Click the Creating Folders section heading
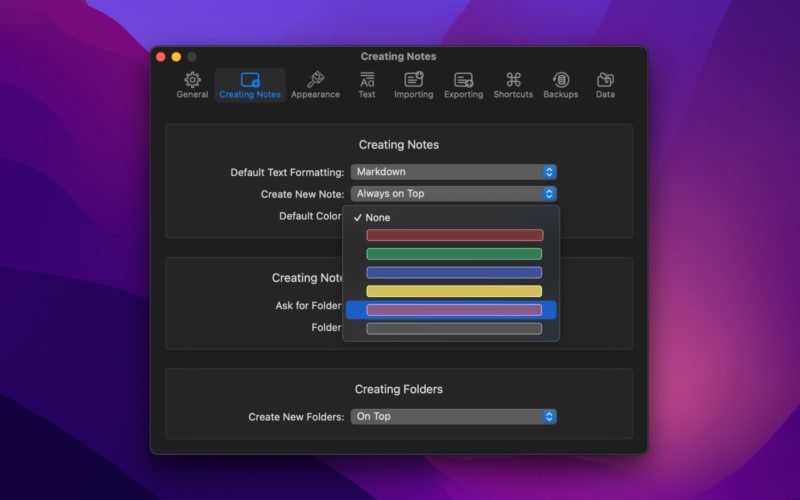Screen dimensions: 800x500 (x=399, y=389)
